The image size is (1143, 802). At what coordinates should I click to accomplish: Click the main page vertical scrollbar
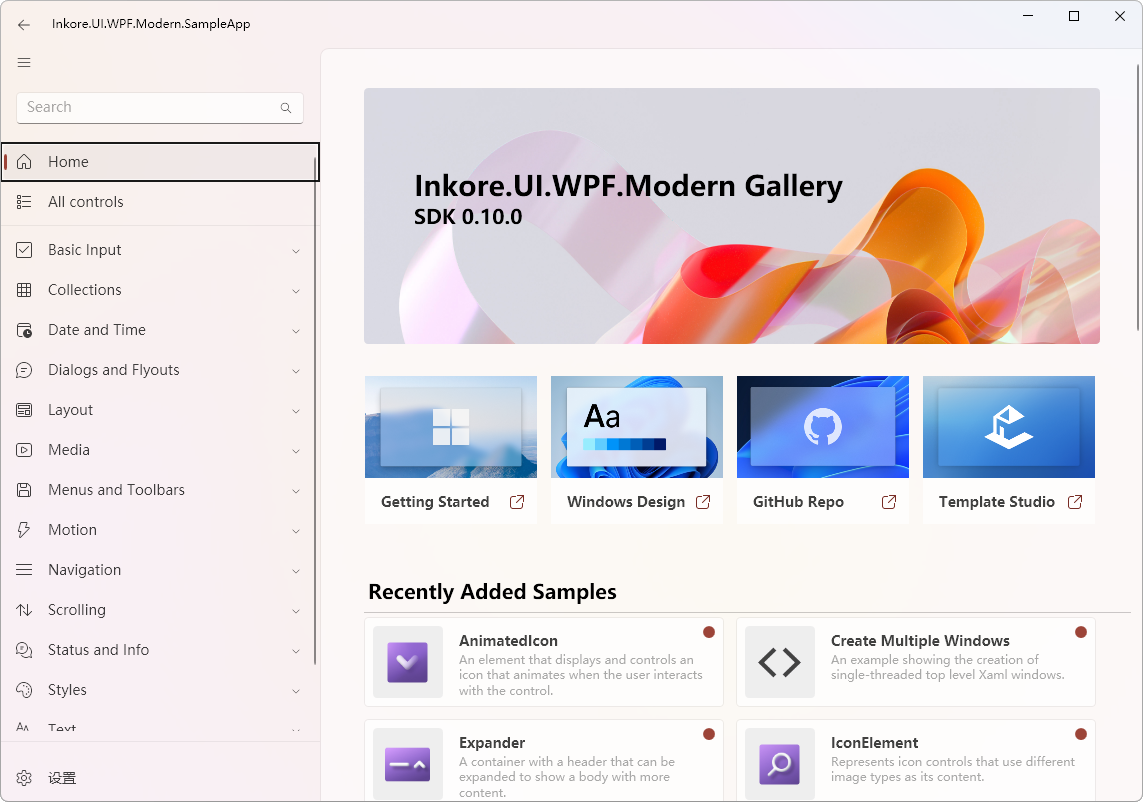tap(1137, 197)
